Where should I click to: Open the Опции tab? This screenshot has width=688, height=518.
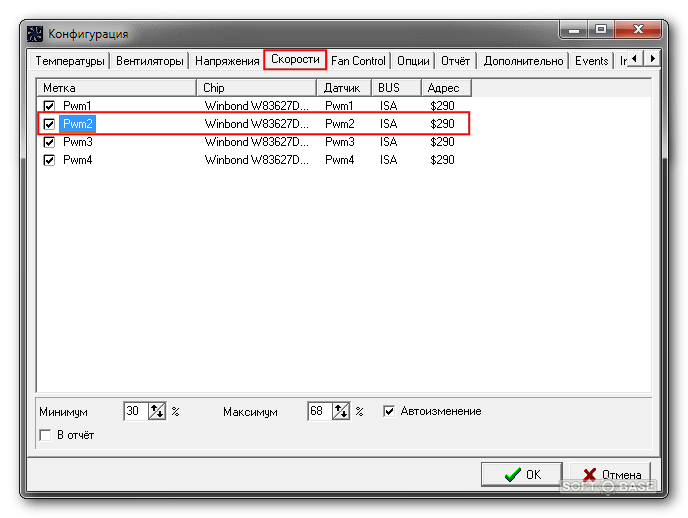coord(413,61)
